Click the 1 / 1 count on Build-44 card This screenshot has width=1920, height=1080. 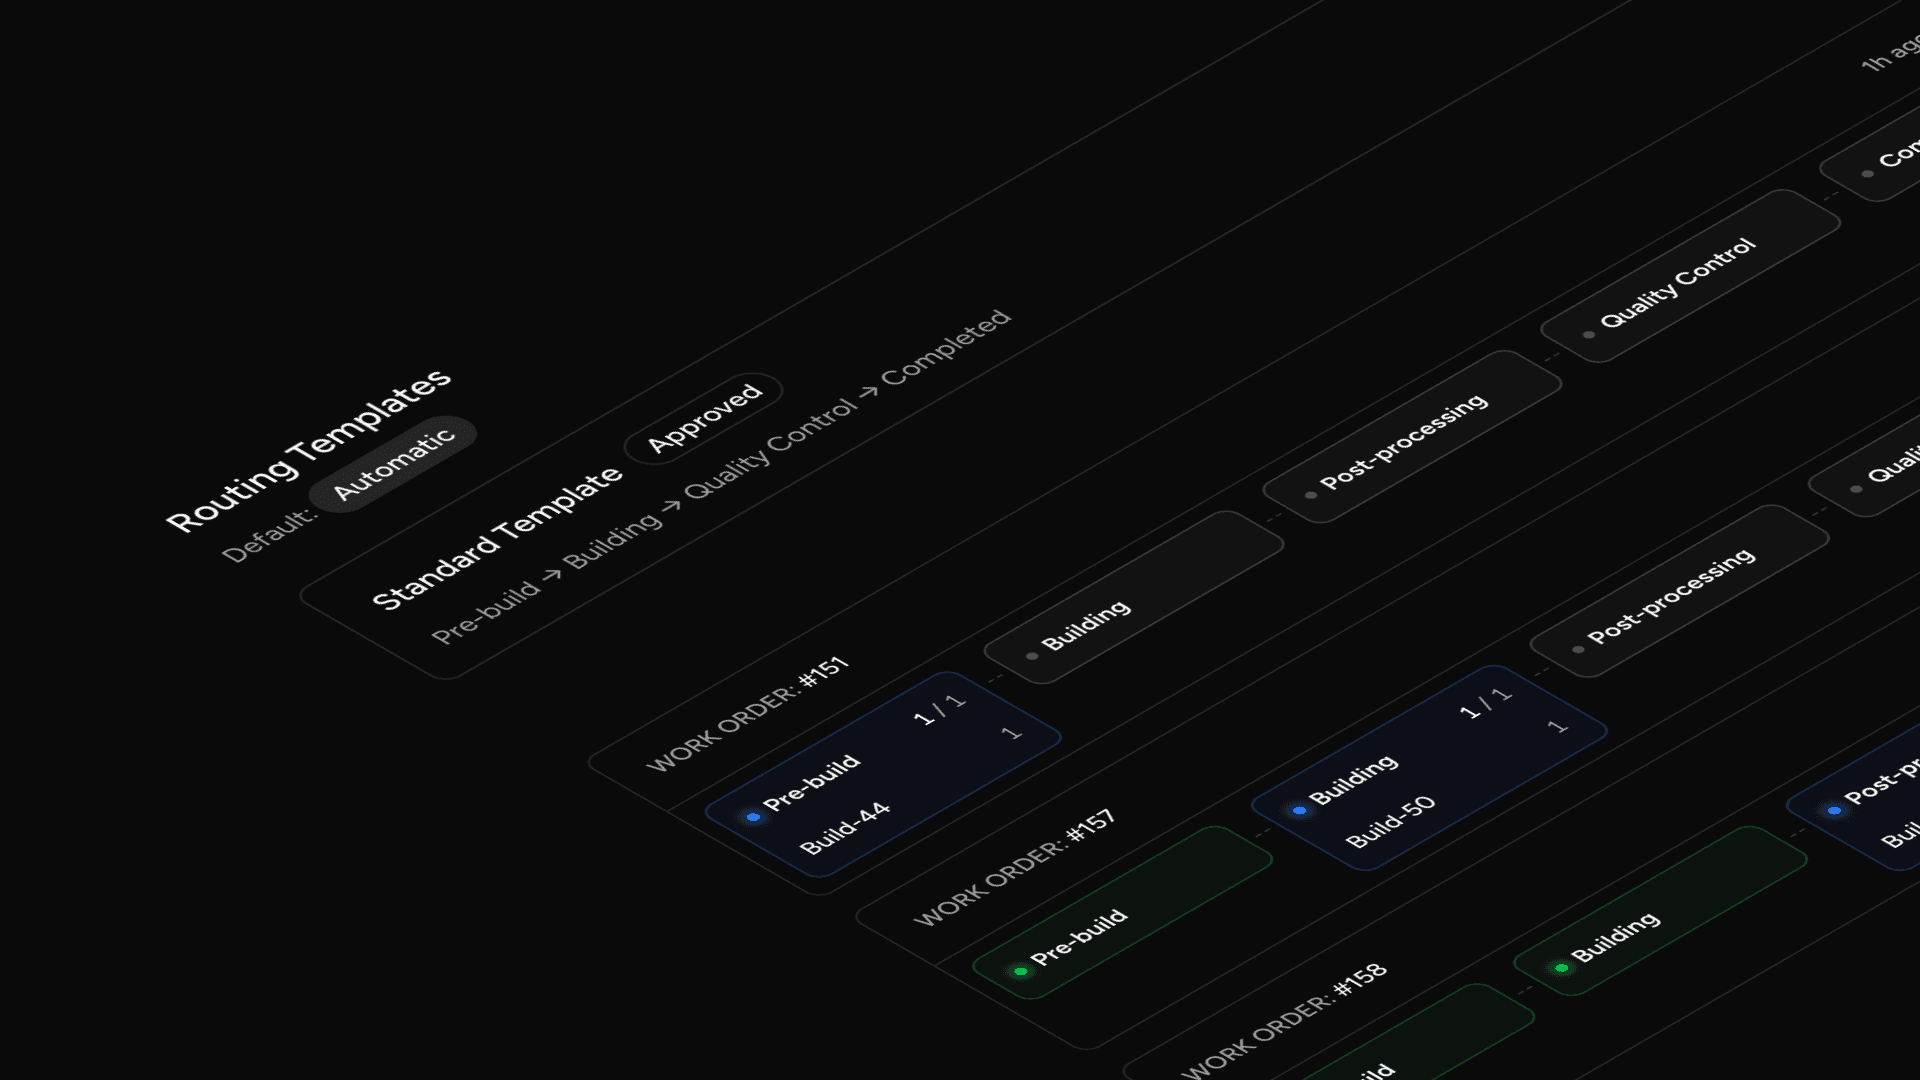940,709
